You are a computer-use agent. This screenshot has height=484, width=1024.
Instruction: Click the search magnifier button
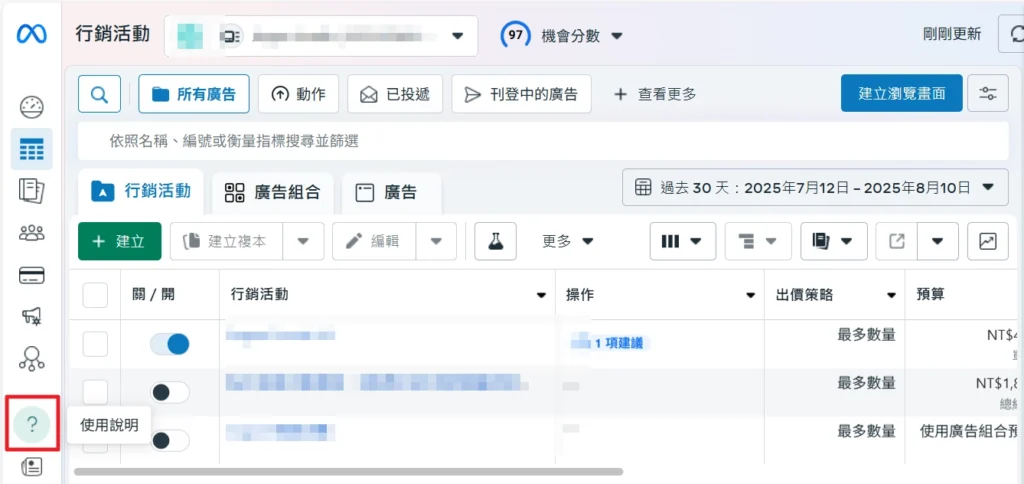coord(99,94)
